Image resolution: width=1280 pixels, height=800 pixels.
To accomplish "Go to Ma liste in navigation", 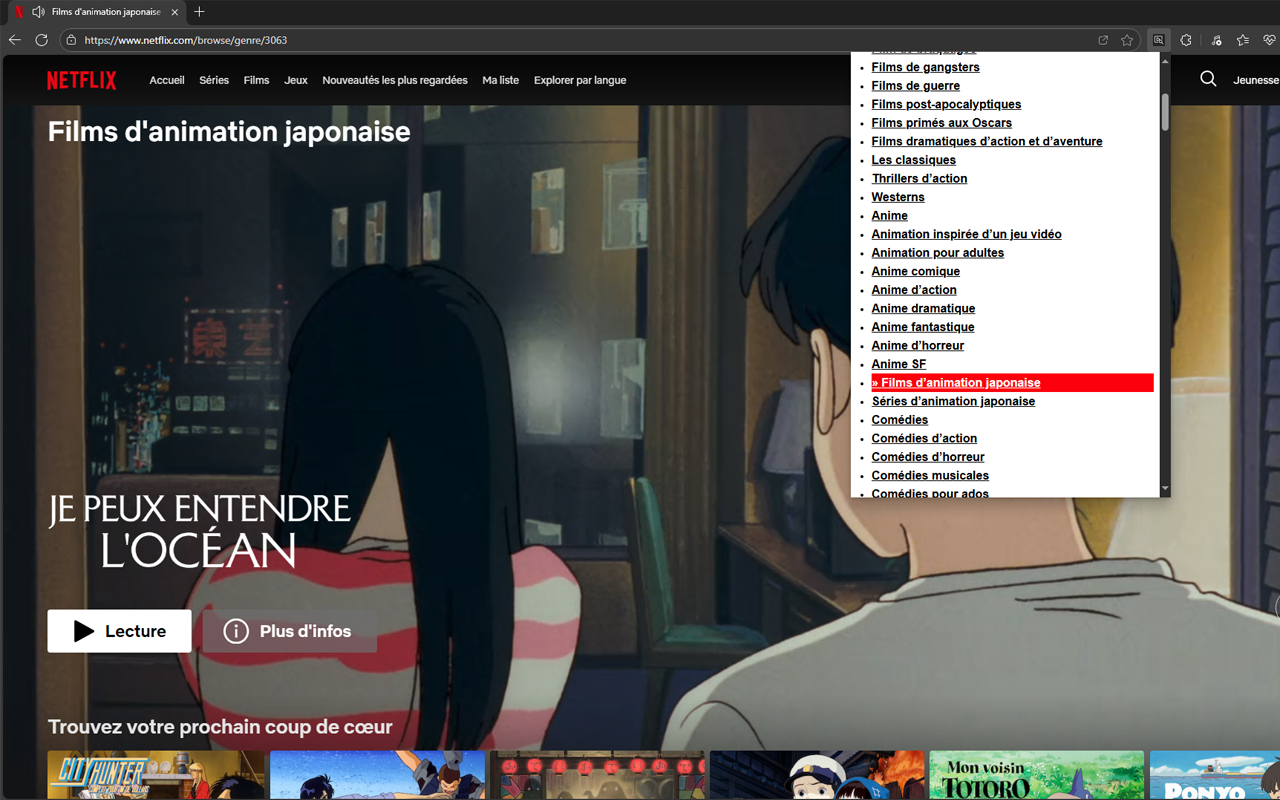I will 500,80.
